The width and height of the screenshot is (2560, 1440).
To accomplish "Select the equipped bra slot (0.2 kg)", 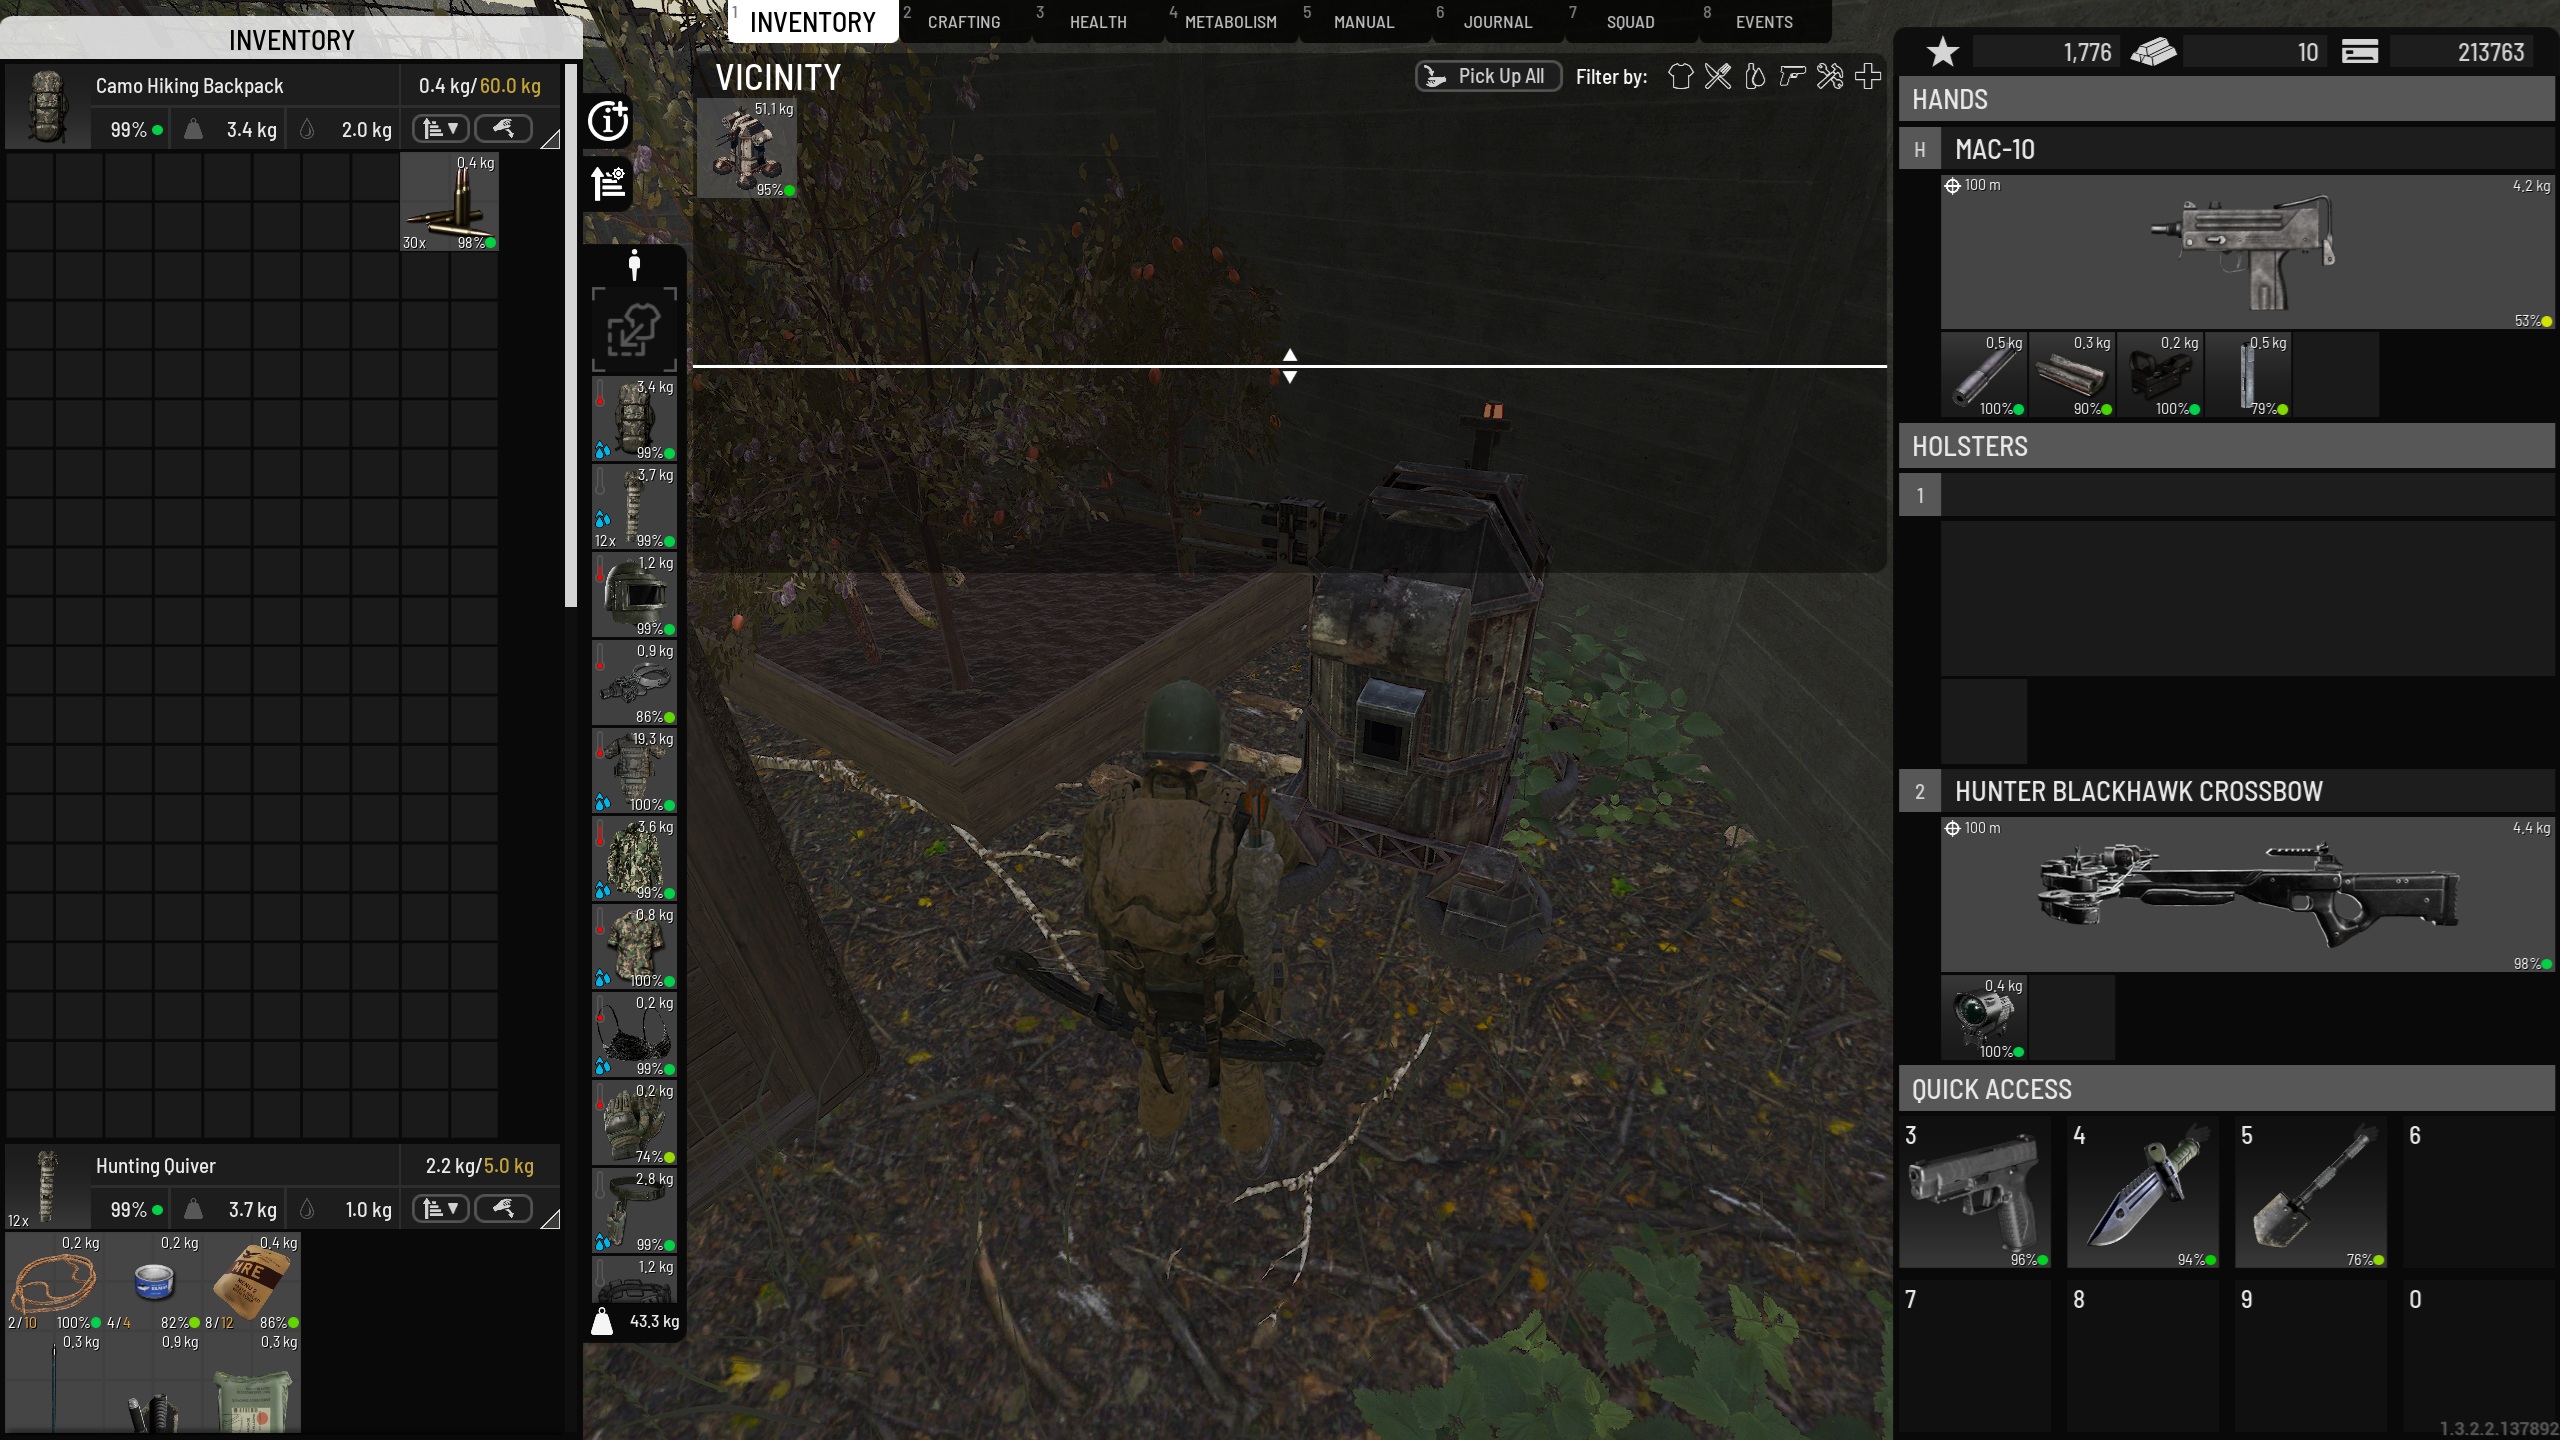I will click(x=634, y=1035).
